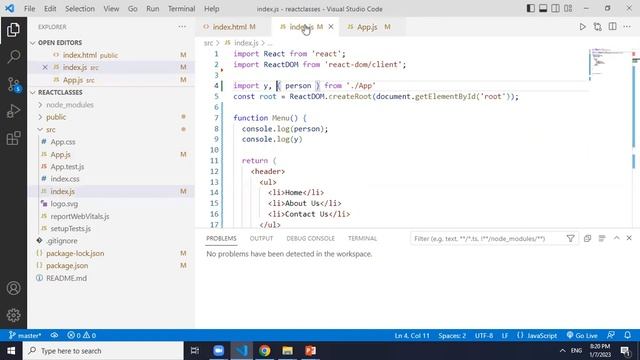
Task: Open README.md in the file tree
Action: pyautogui.click(x=66, y=278)
